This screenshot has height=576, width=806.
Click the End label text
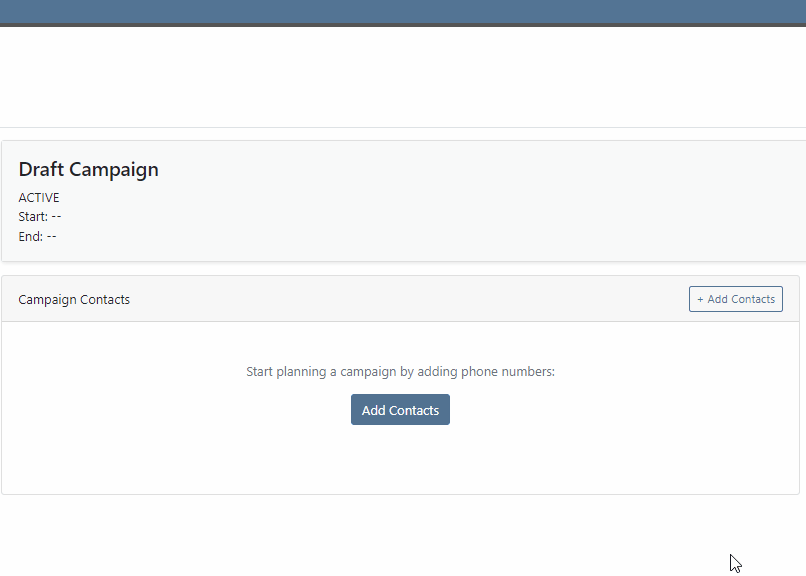click(31, 236)
